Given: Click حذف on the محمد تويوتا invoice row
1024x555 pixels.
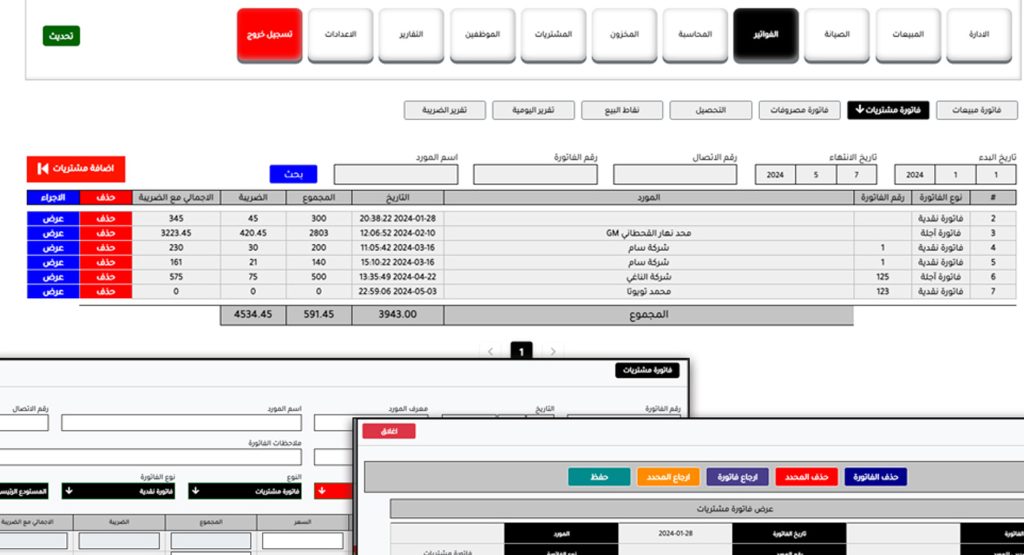Looking at the screenshot, I should pos(105,291).
